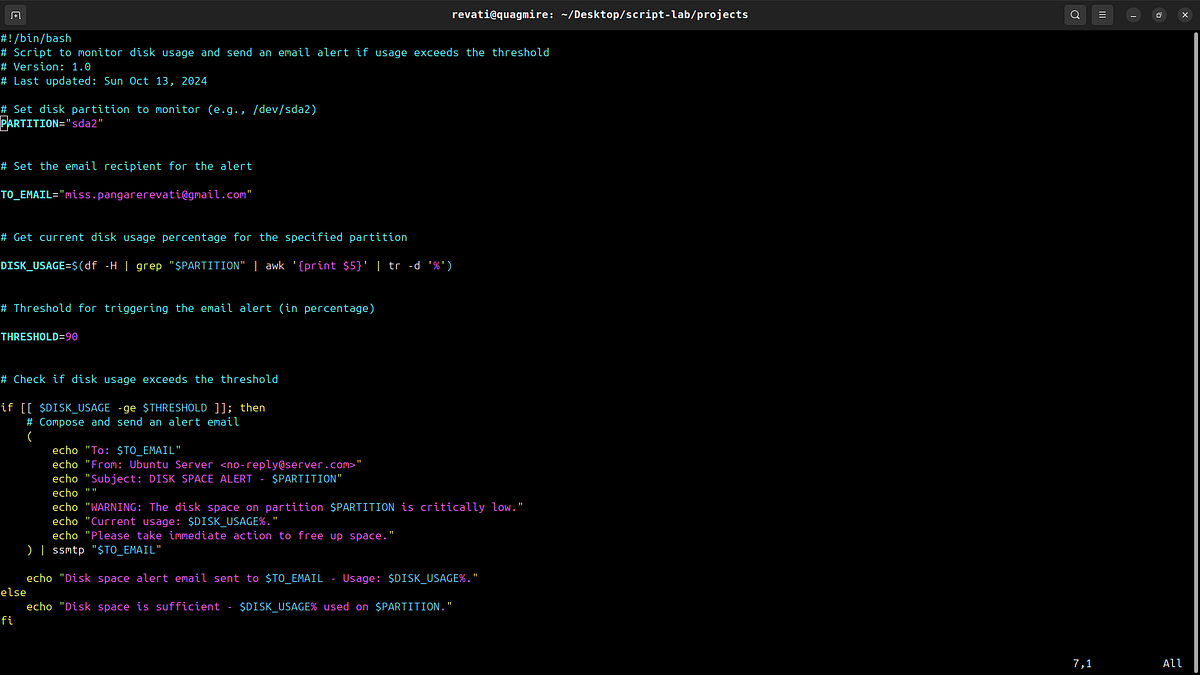Click the cursor position indicator 7,1
The width and height of the screenshot is (1200, 675).
(x=1082, y=662)
